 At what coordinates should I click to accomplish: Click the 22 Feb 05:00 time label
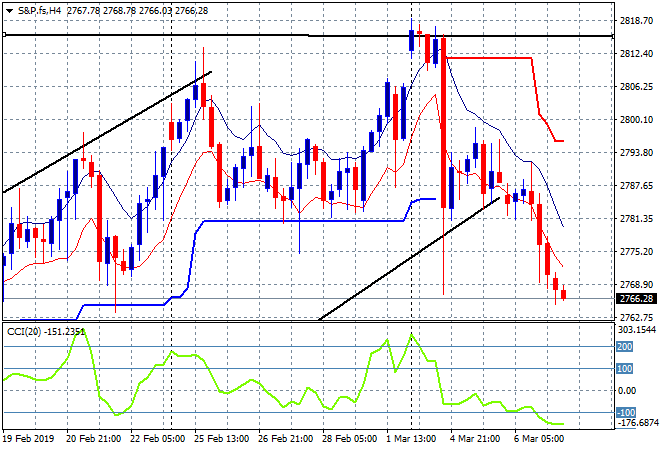[x=157, y=439]
